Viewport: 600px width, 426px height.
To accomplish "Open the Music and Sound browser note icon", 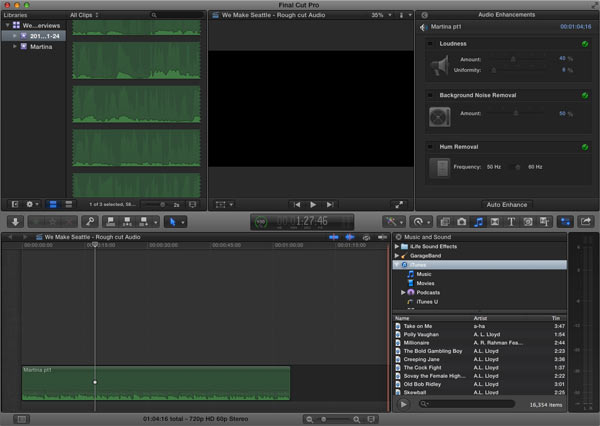I will point(478,222).
